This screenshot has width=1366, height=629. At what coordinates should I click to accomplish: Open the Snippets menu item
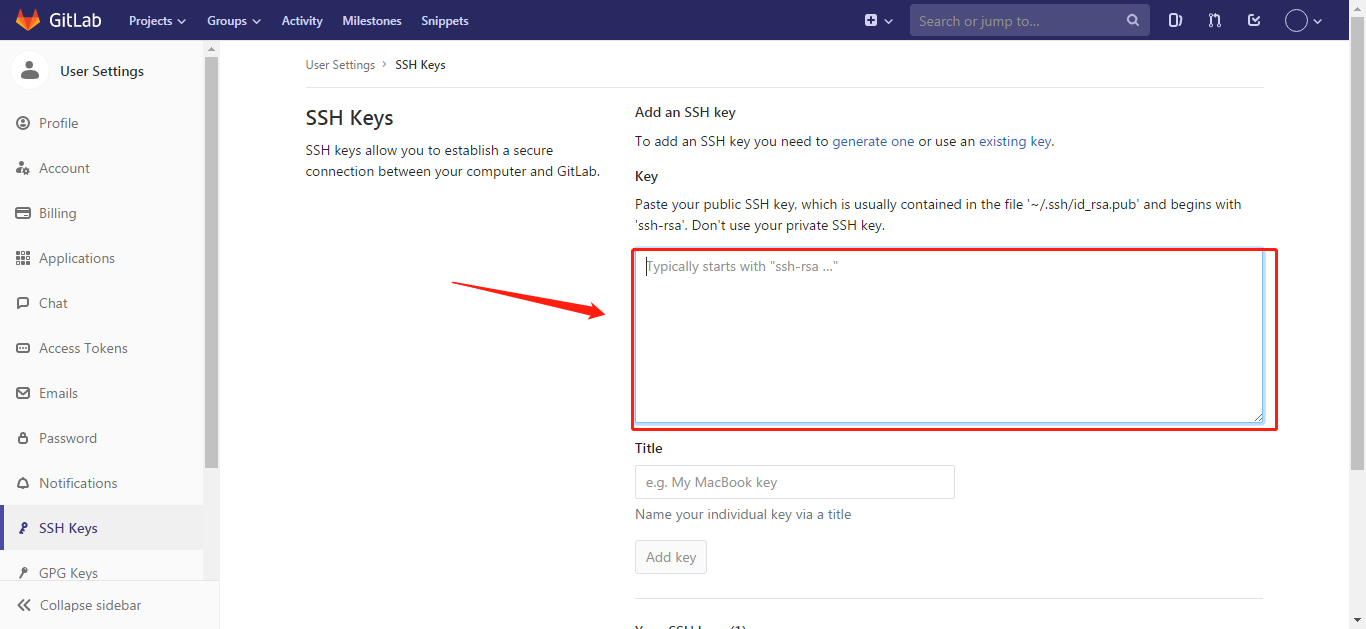tap(444, 20)
